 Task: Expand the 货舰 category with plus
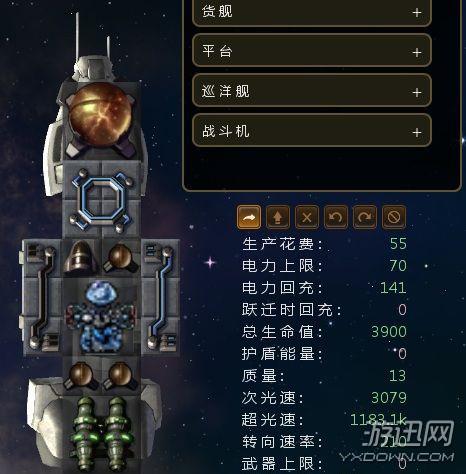click(x=417, y=13)
